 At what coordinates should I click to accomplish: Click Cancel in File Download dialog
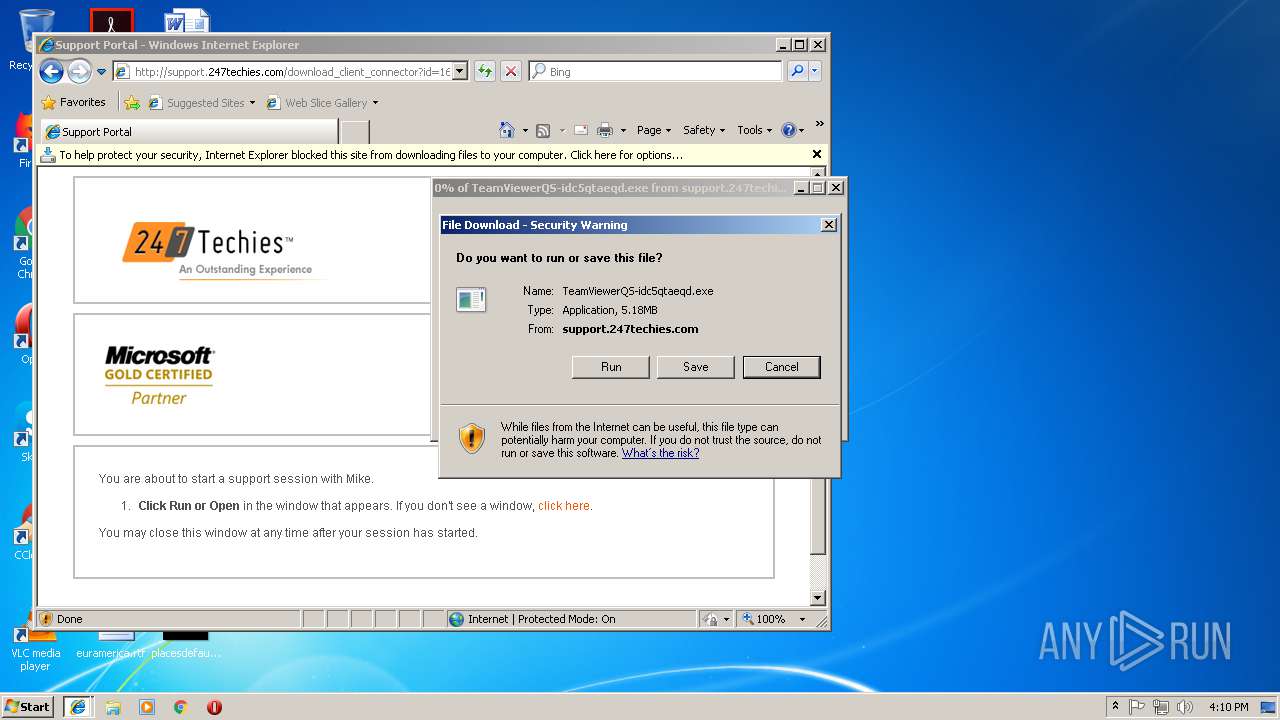(782, 367)
